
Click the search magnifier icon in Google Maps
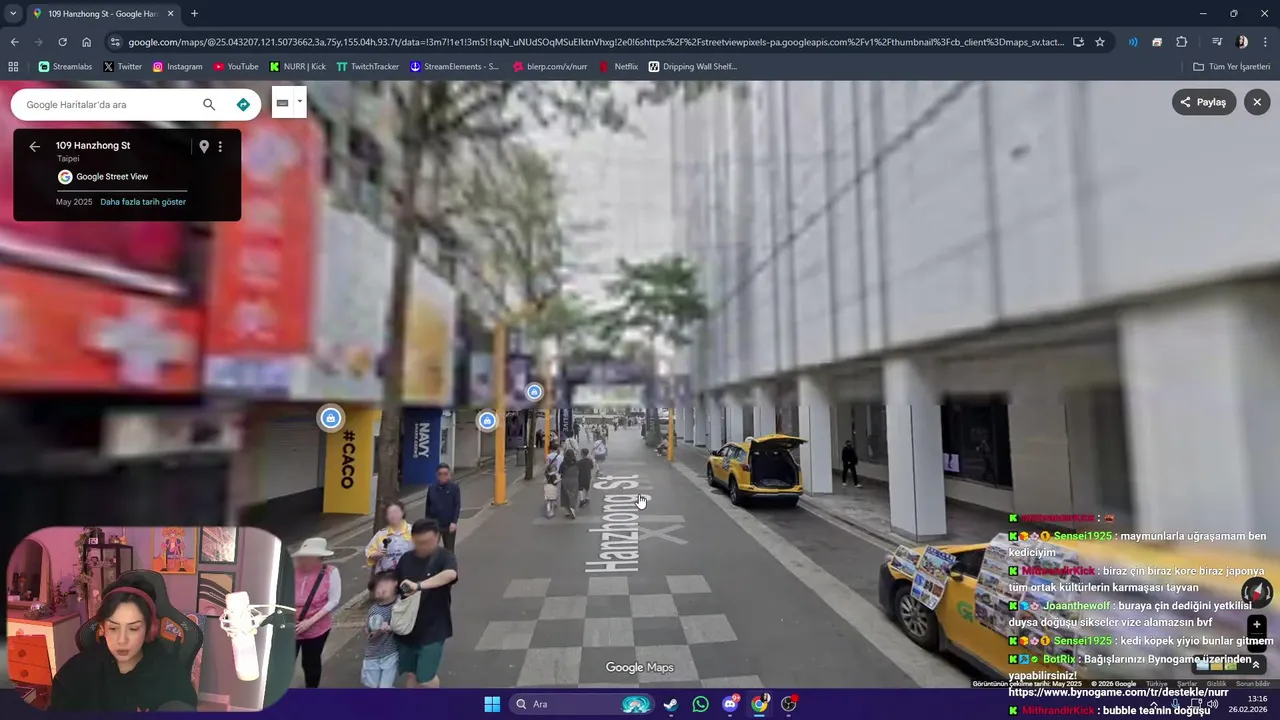(x=209, y=104)
